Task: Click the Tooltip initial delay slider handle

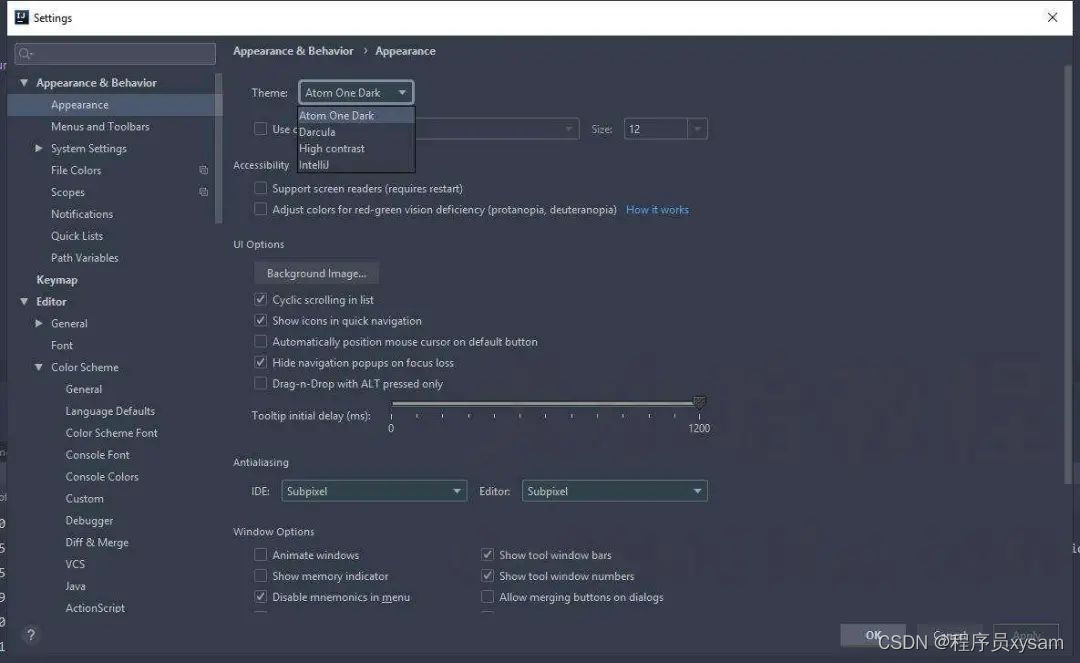Action: 699,403
